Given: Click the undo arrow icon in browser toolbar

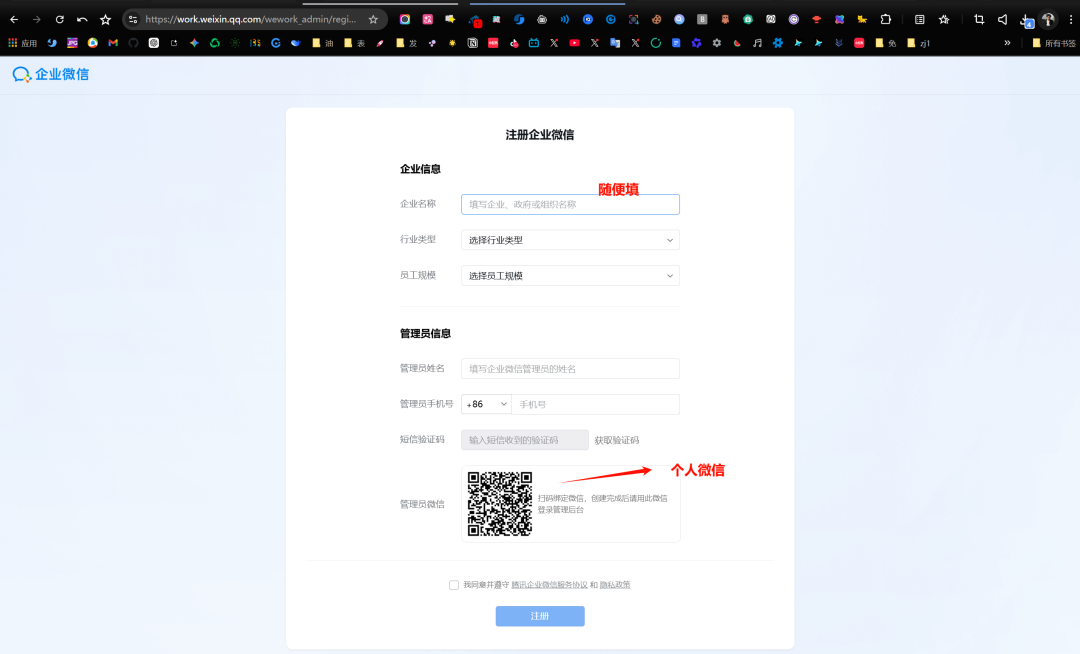Looking at the screenshot, I should pos(82,19).
